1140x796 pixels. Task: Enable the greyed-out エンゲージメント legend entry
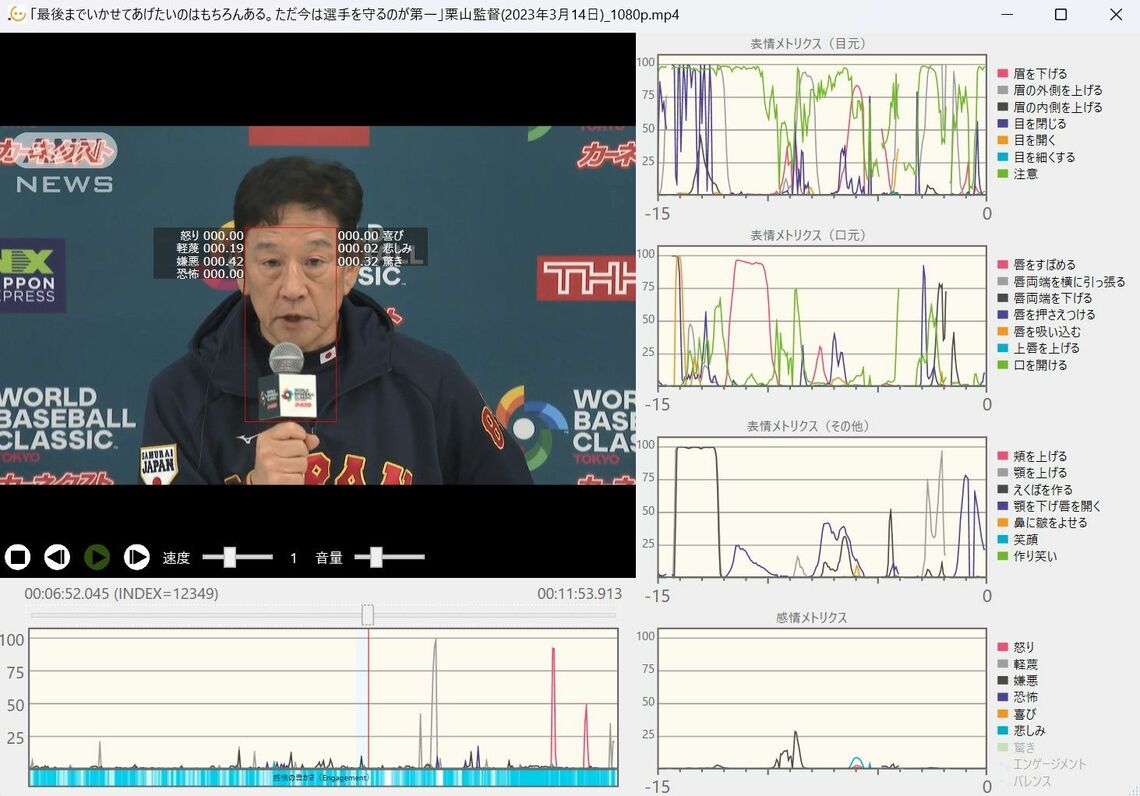[1041, 764]
